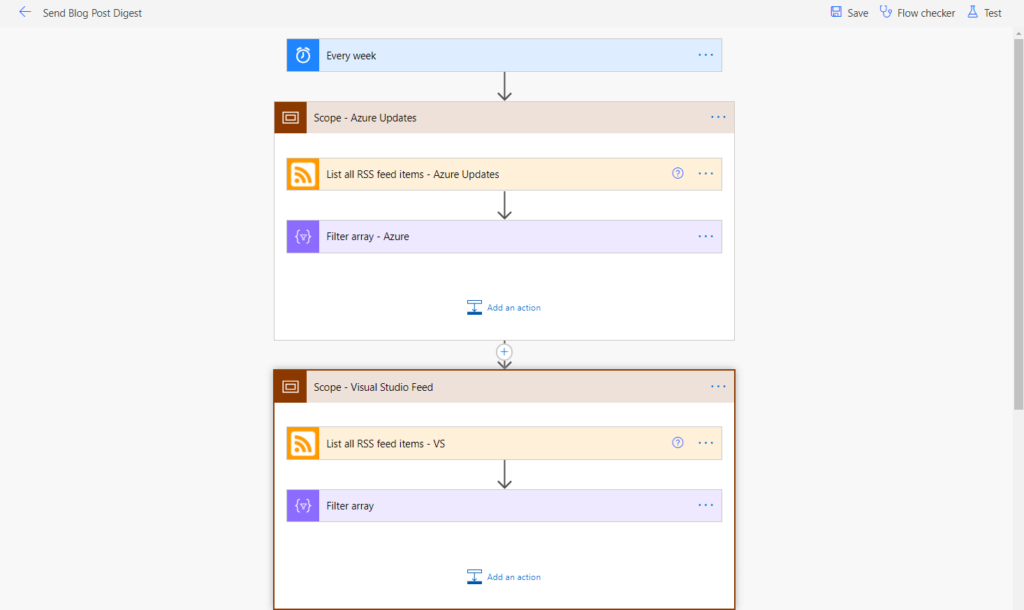
Task: Click Add an action link in Visual Studio scope
Action: [514, 577]
